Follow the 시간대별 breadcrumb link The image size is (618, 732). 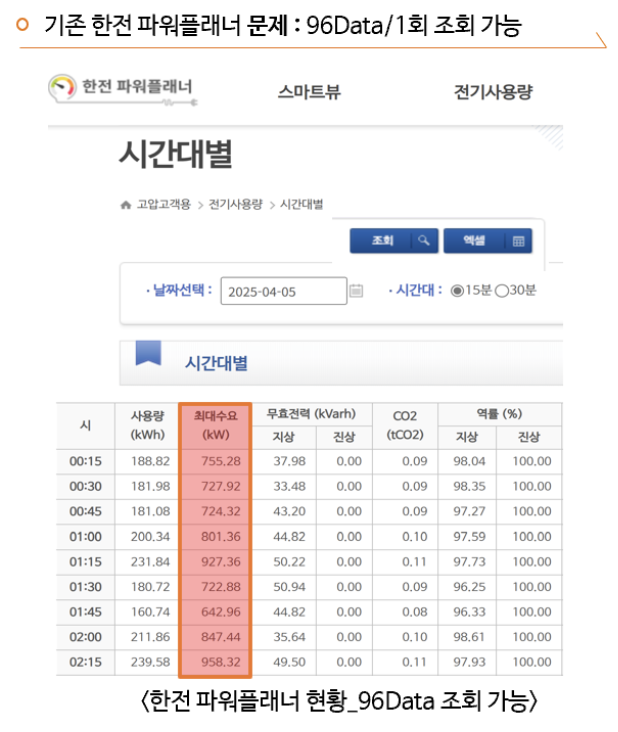302,204
